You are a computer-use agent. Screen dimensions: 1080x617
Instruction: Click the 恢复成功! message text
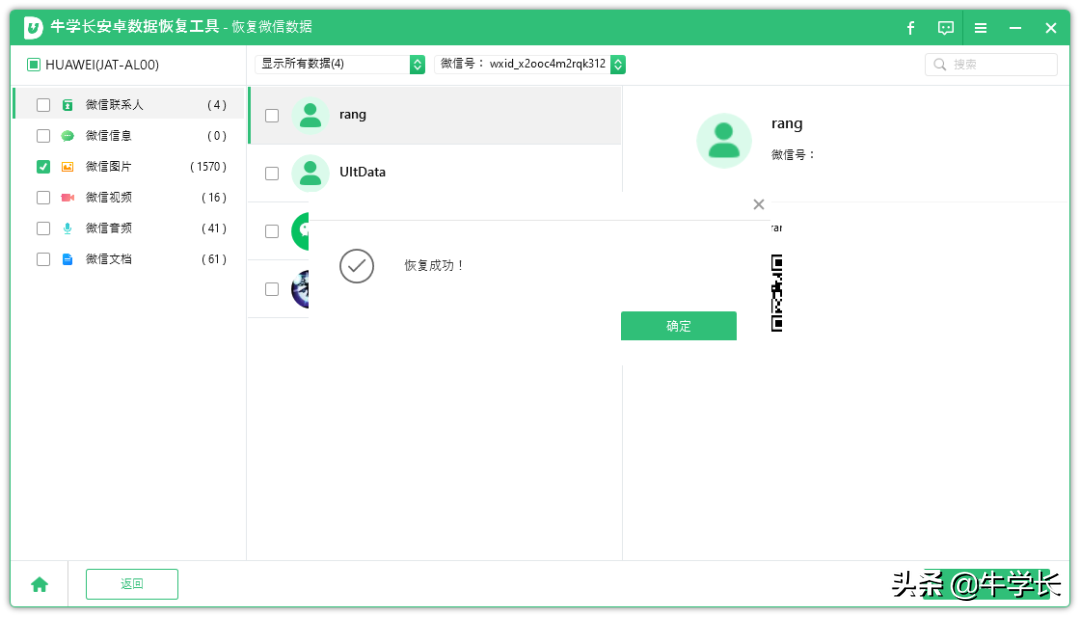[433, 266]
